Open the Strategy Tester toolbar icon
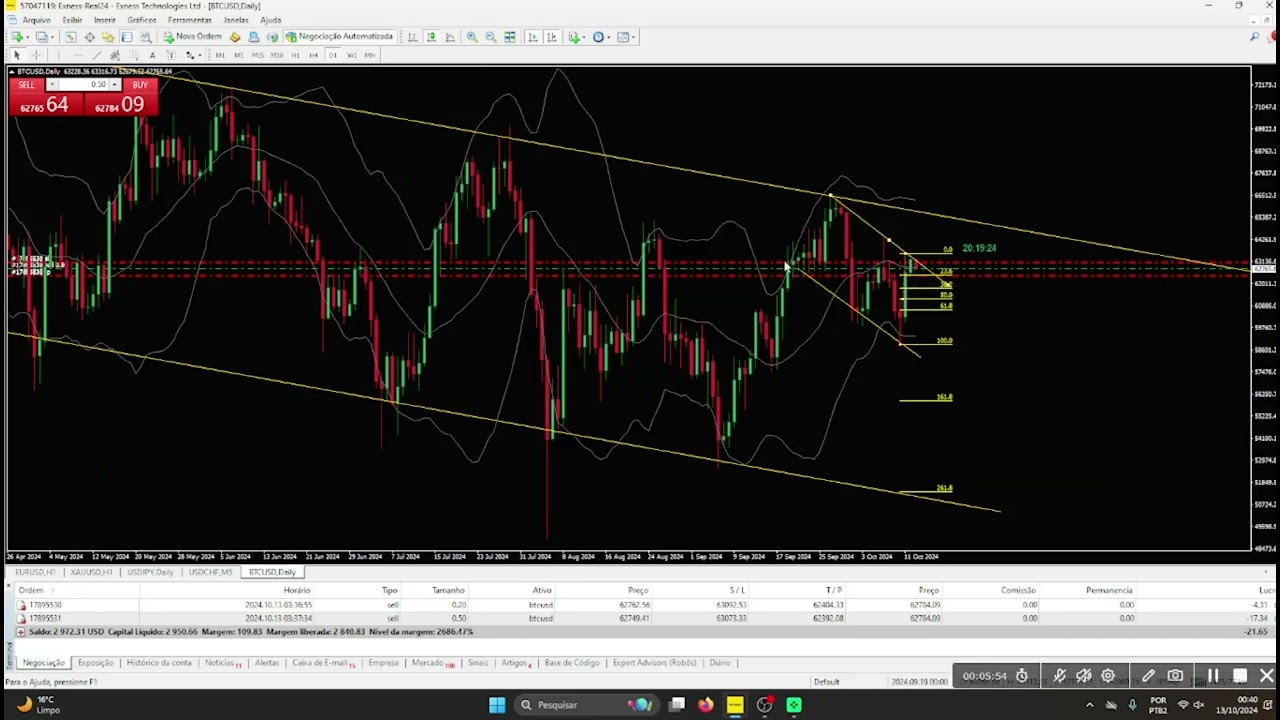This screenshot has width=1280, height=720. click(x=146, y=37)
